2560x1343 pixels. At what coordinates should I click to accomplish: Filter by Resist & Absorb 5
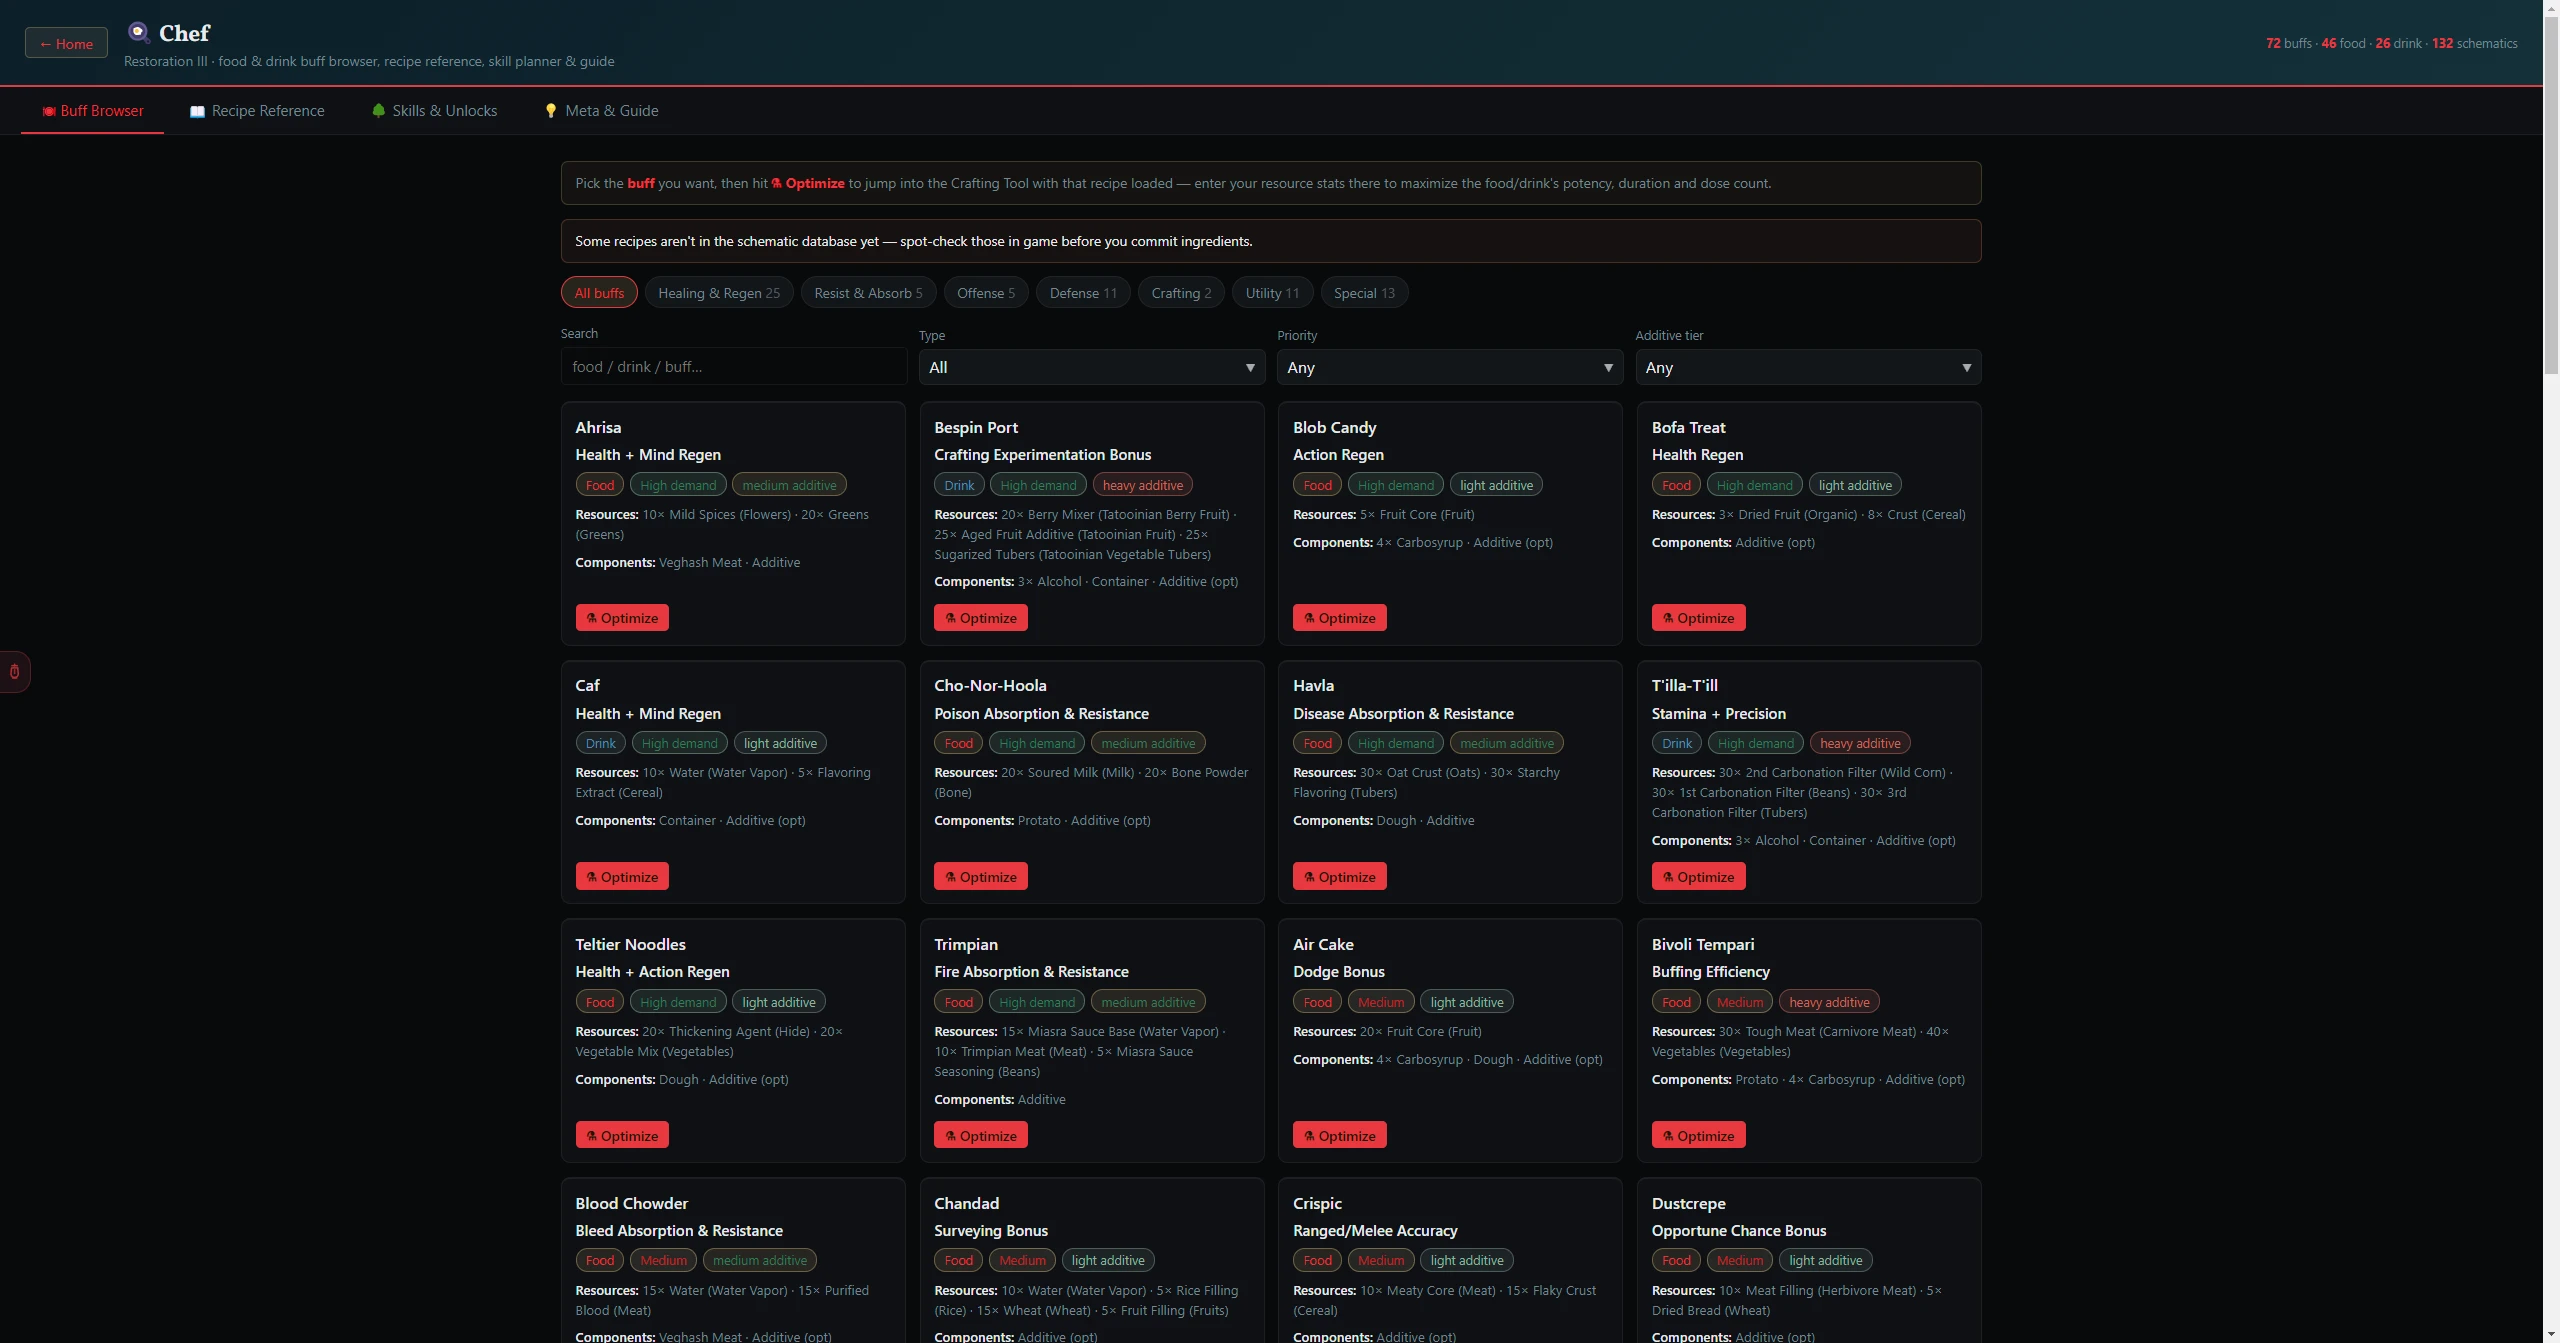pyautogui.click(x=868, y=293)
